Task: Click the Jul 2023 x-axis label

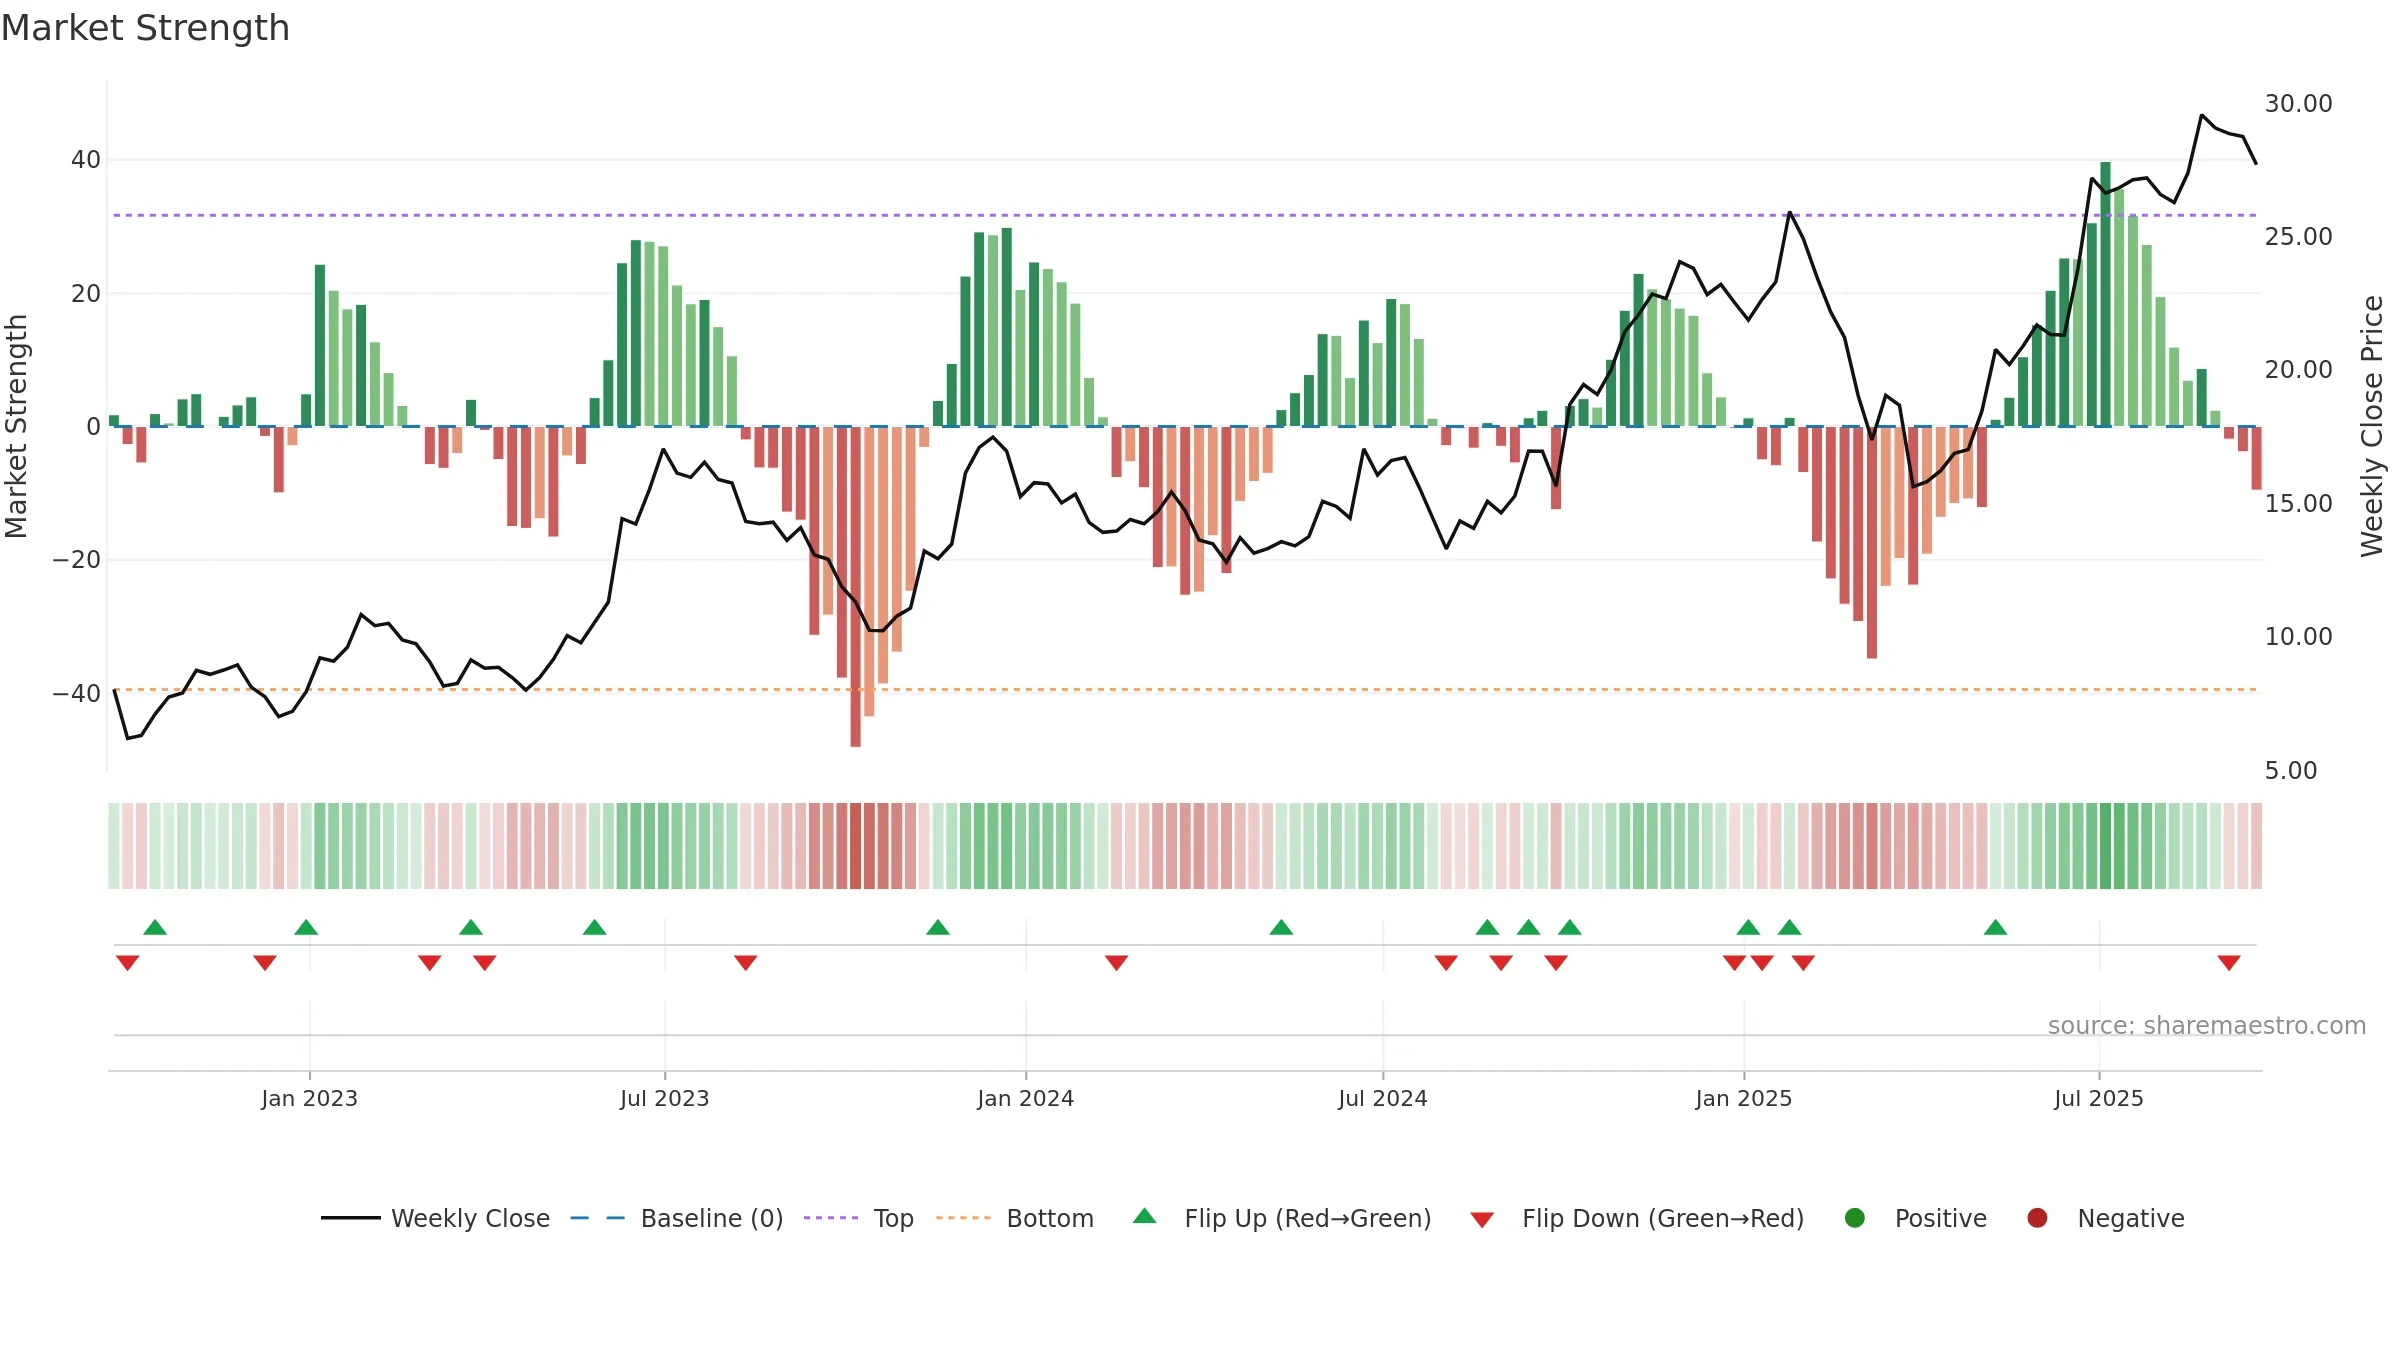Action: (x=664, y=1098)
